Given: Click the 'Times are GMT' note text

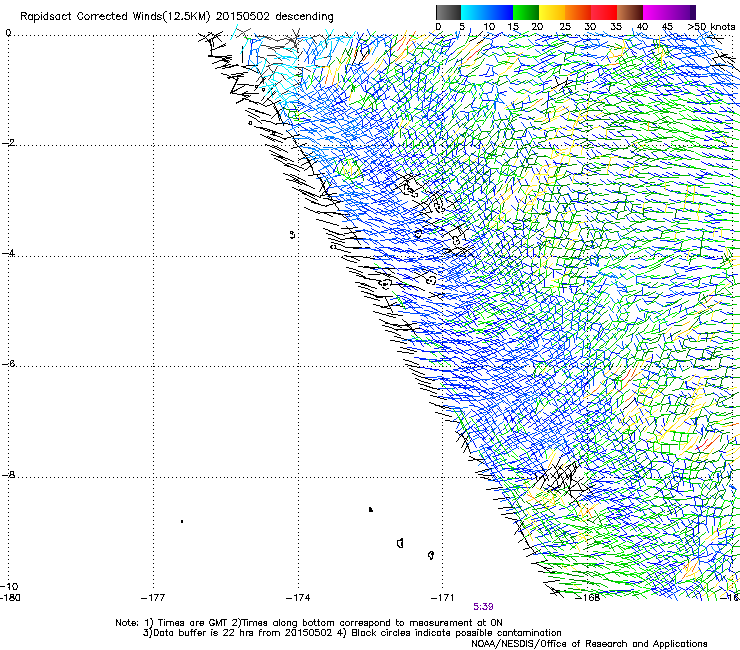Looking at the screenshot, I should 193,623.
